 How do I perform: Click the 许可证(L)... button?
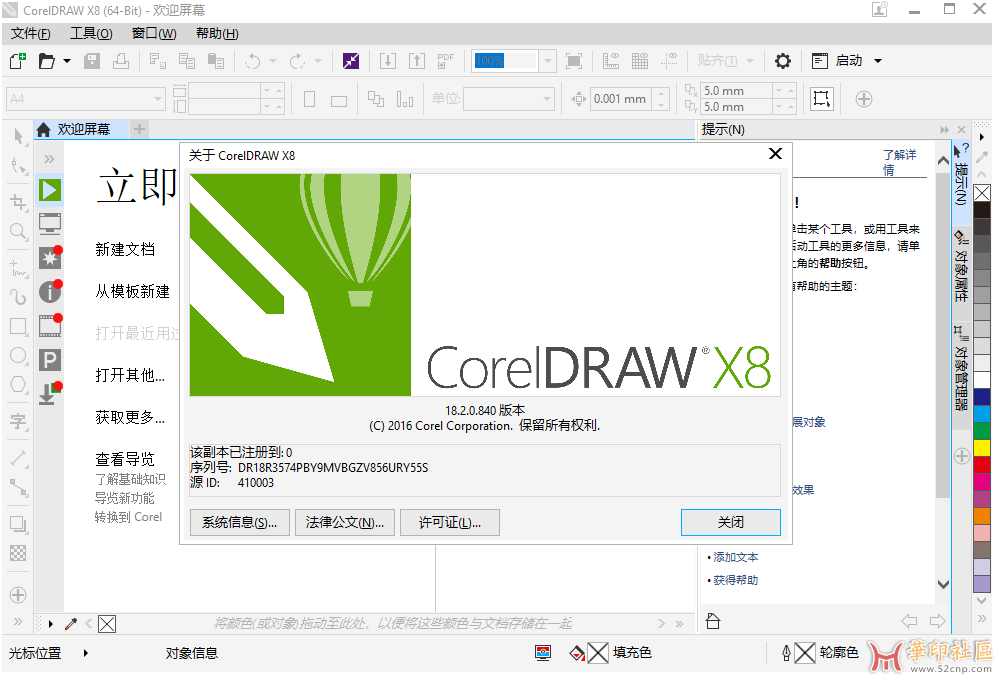(x=450, y=523)
